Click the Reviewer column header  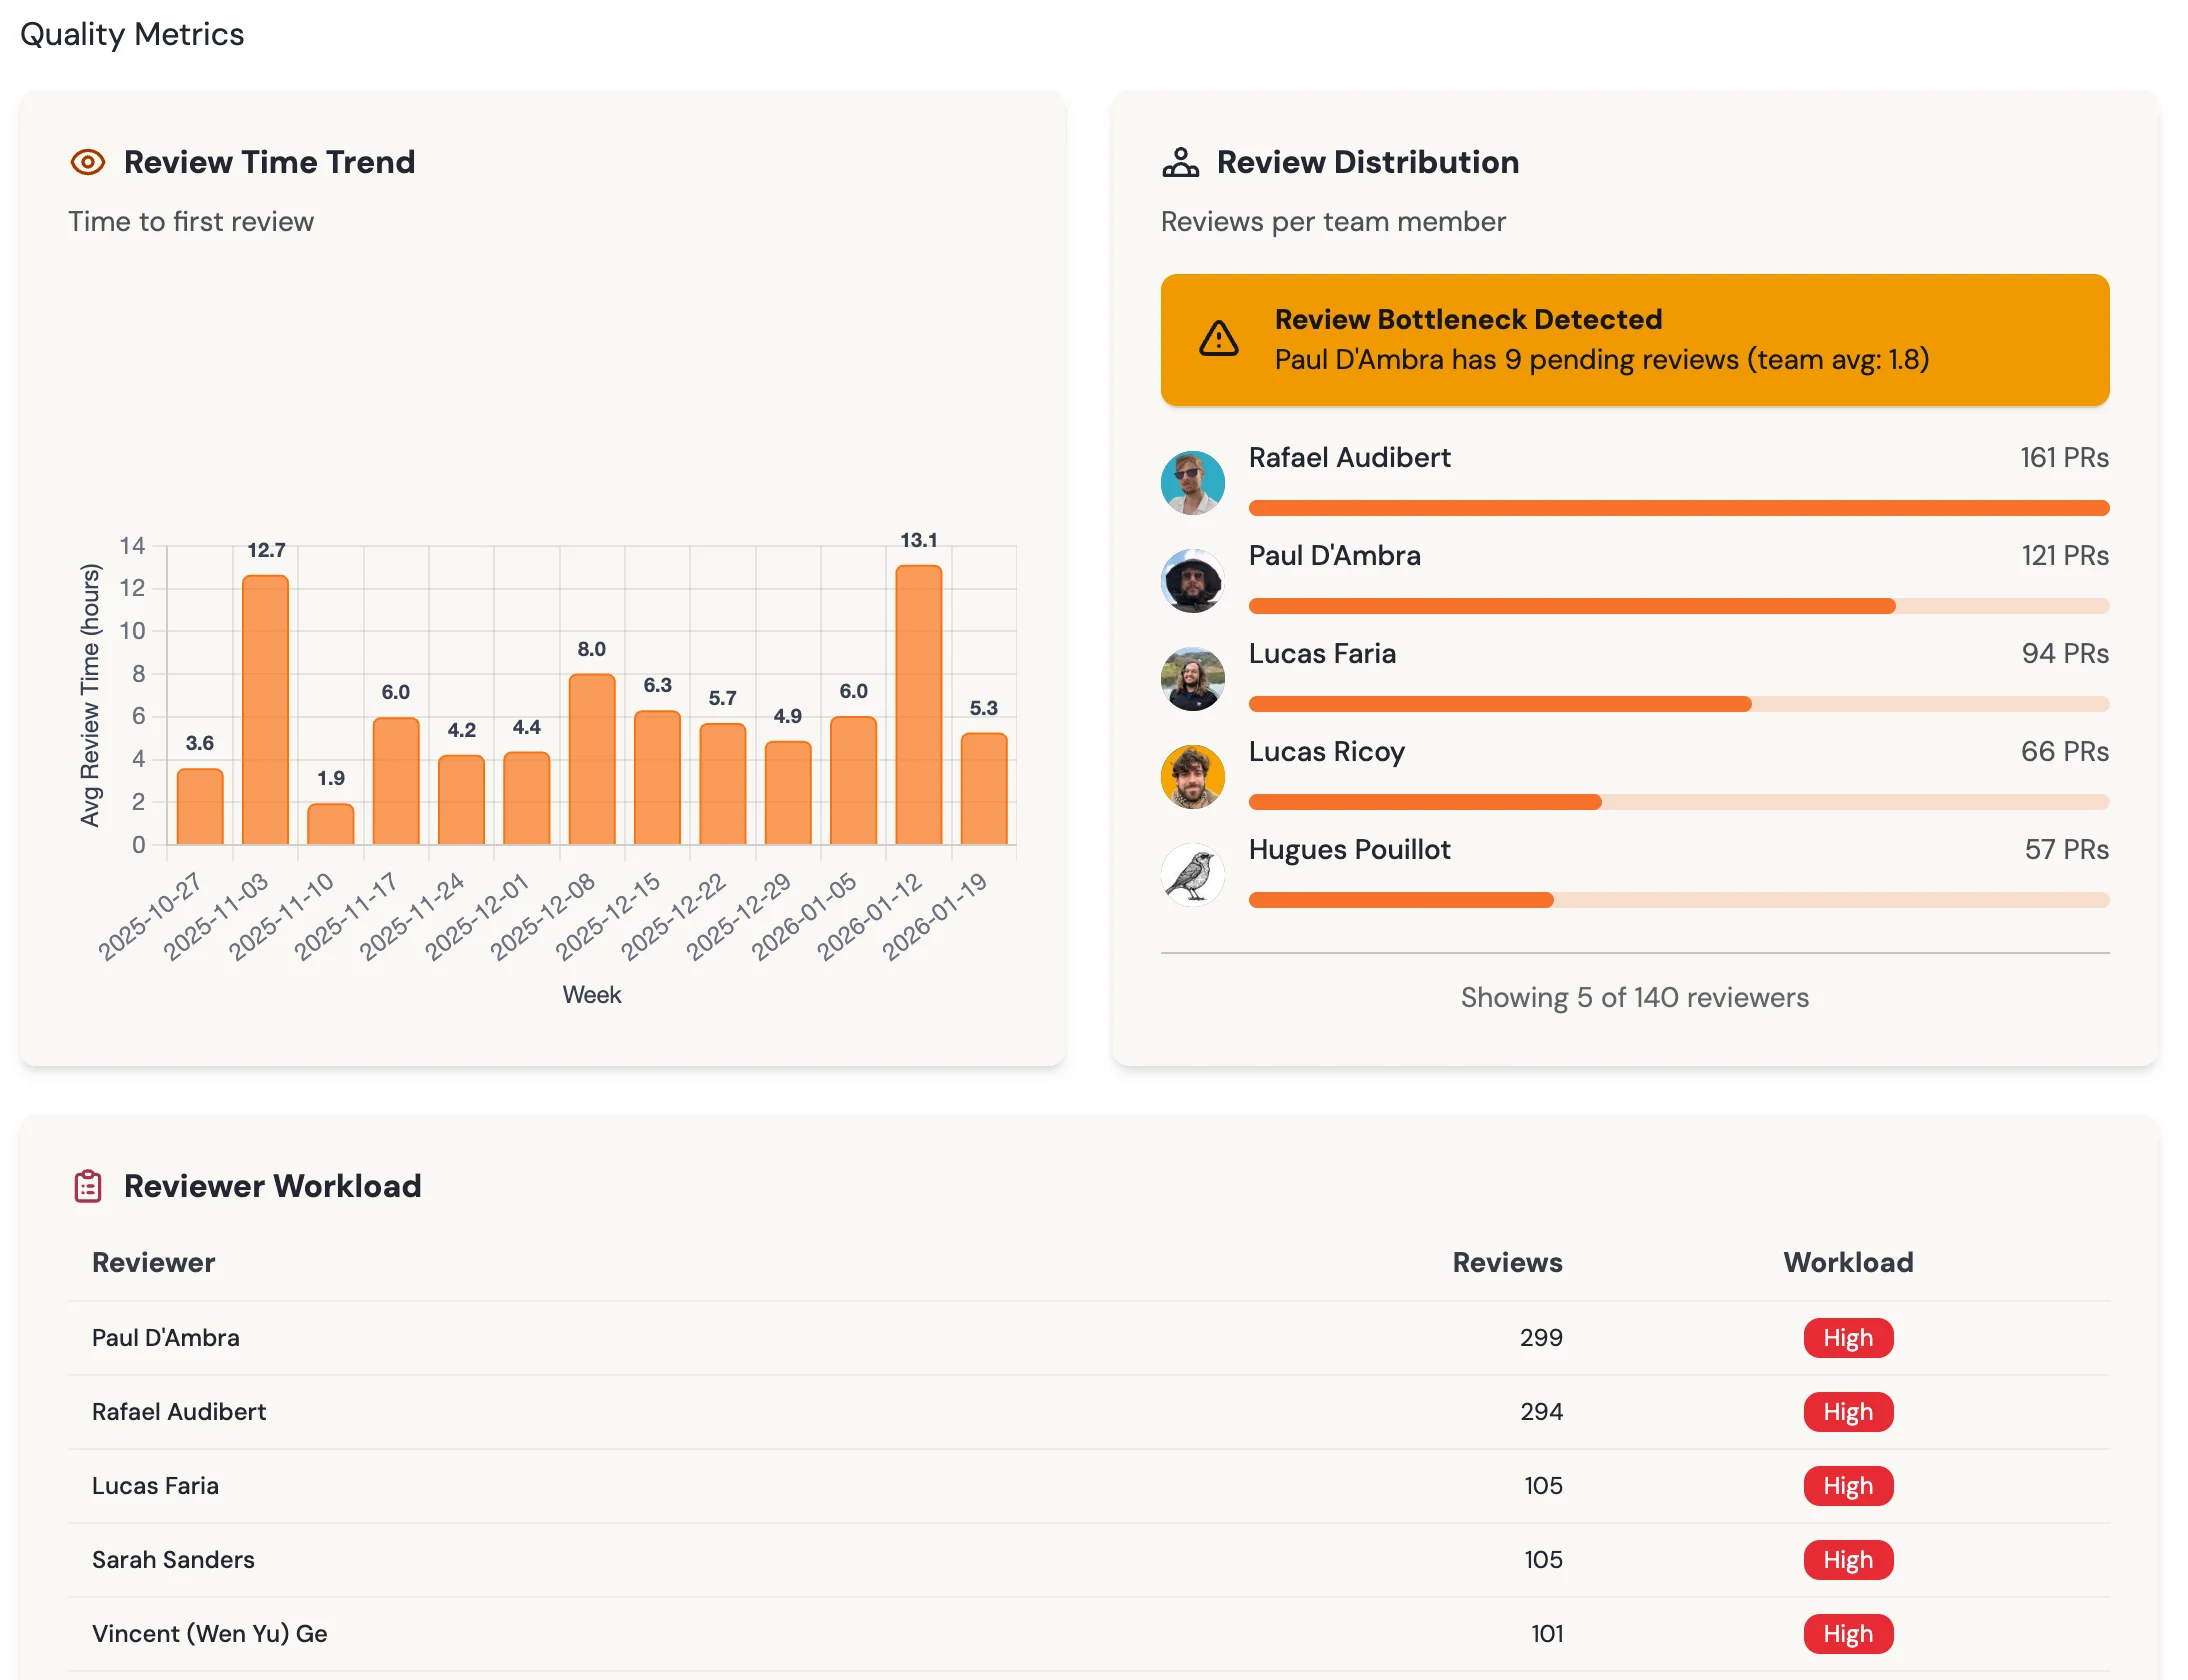click(153, 1262)
